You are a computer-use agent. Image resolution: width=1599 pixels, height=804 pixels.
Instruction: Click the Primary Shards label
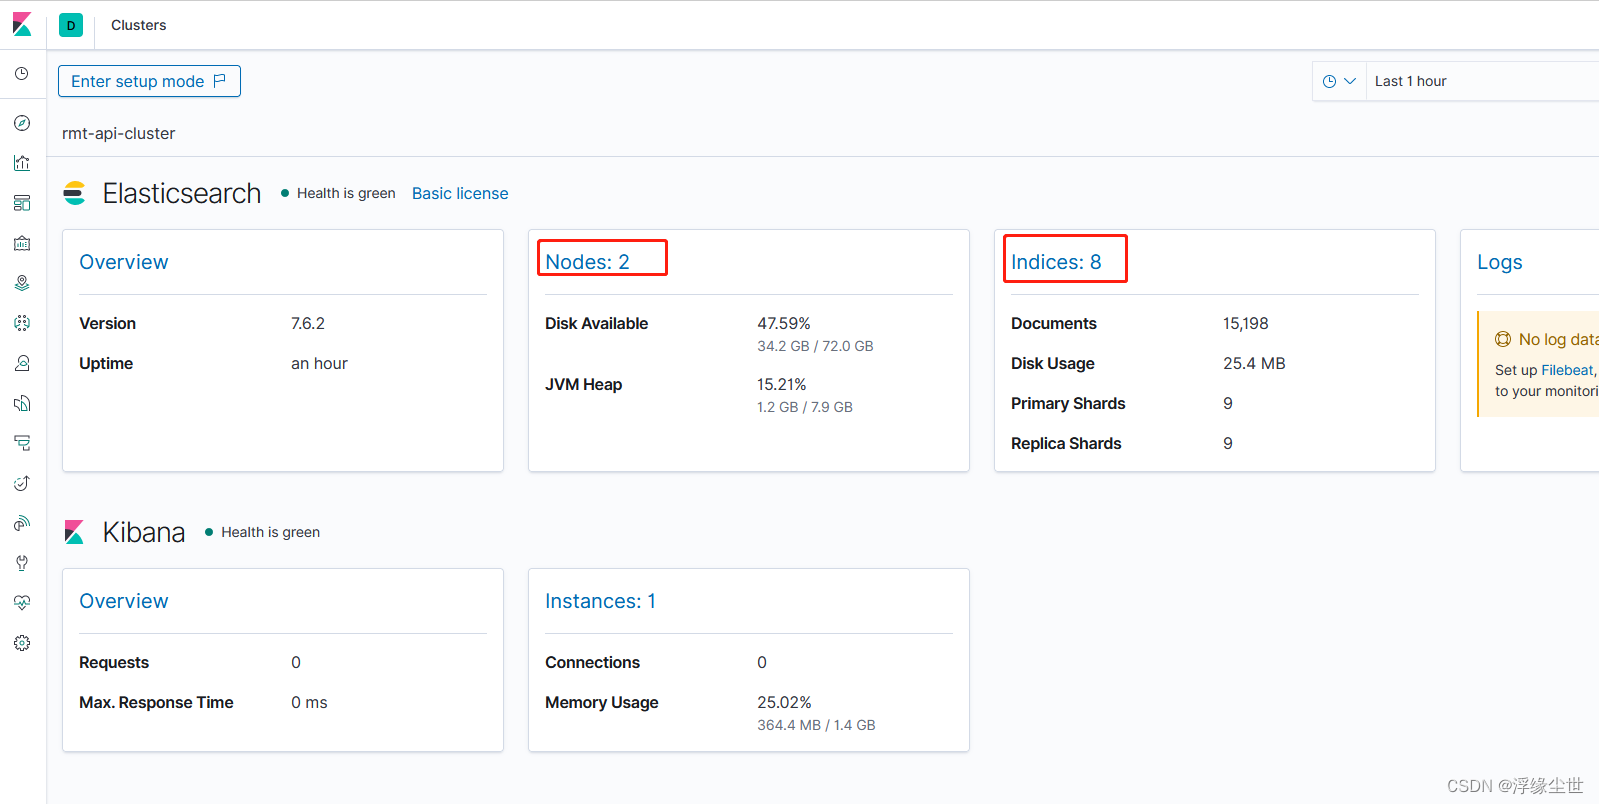[1068, 403]
